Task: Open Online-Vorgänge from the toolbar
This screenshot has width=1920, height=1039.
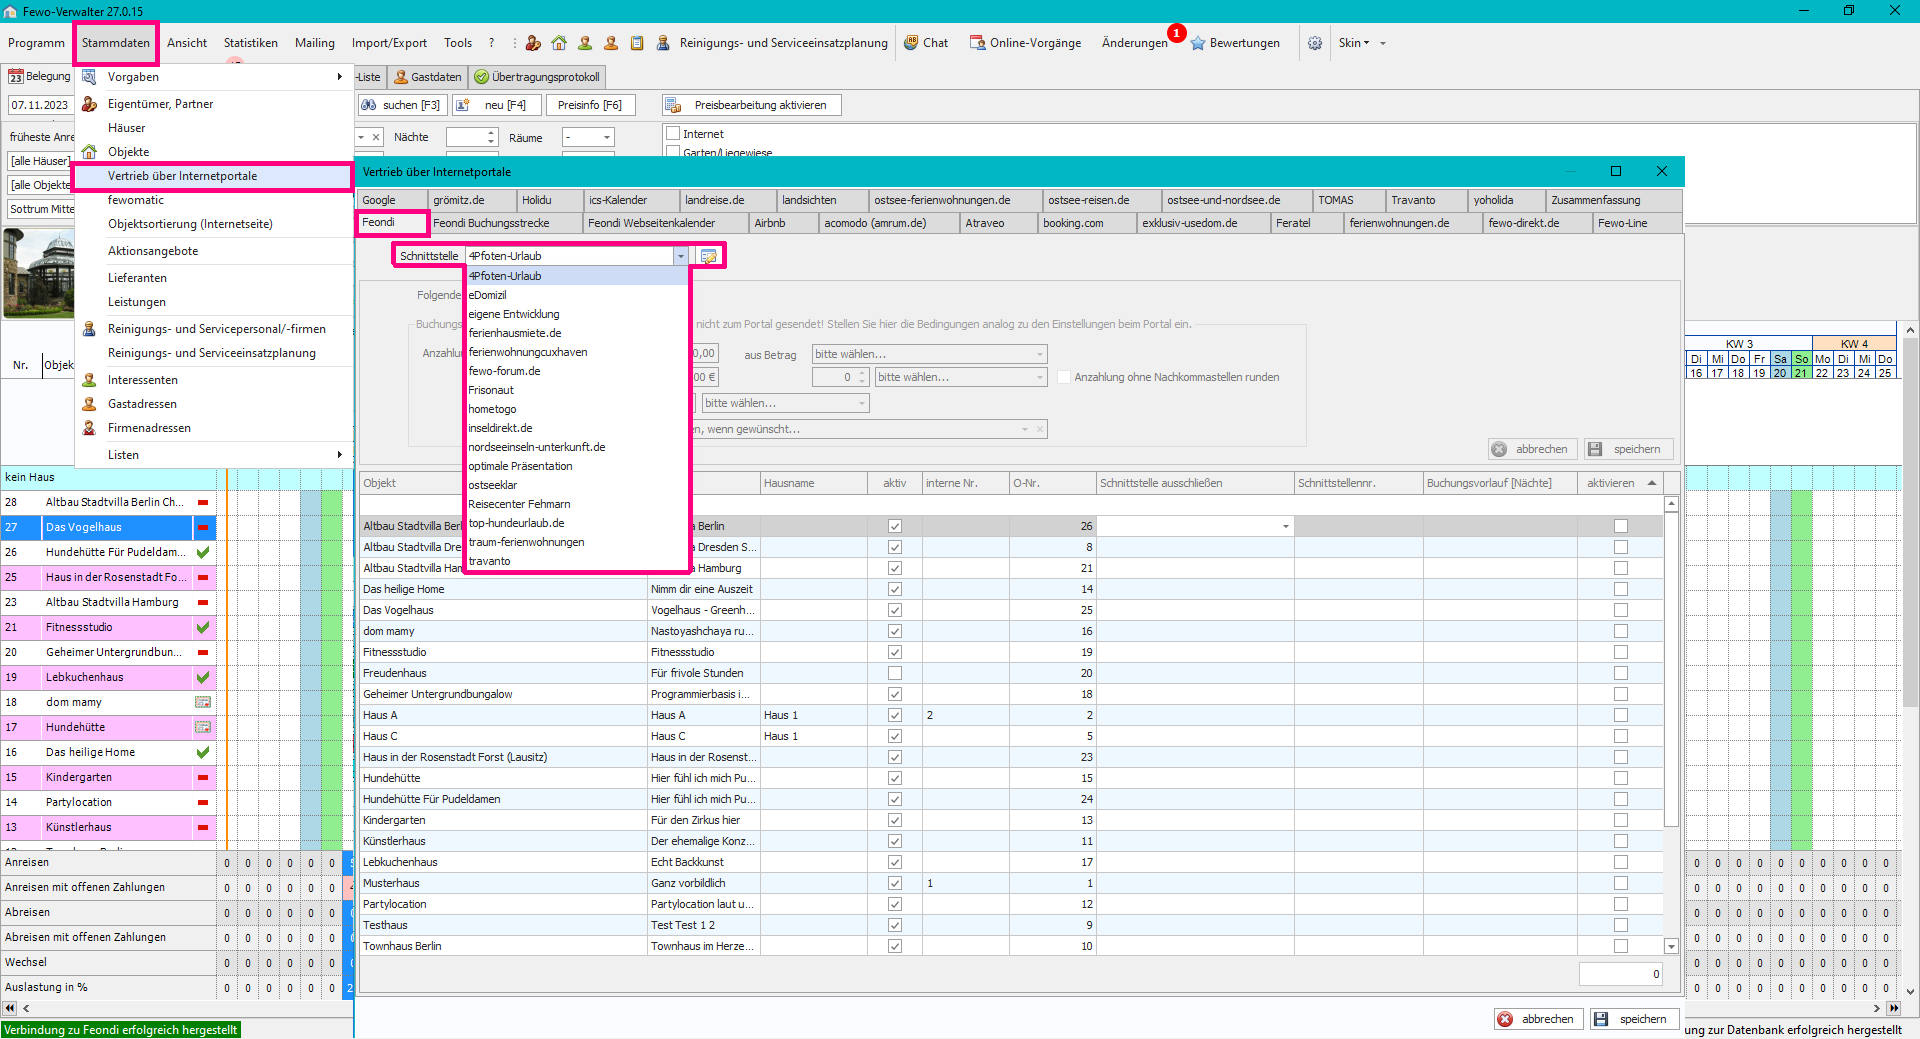Action: pos(1026,43)
